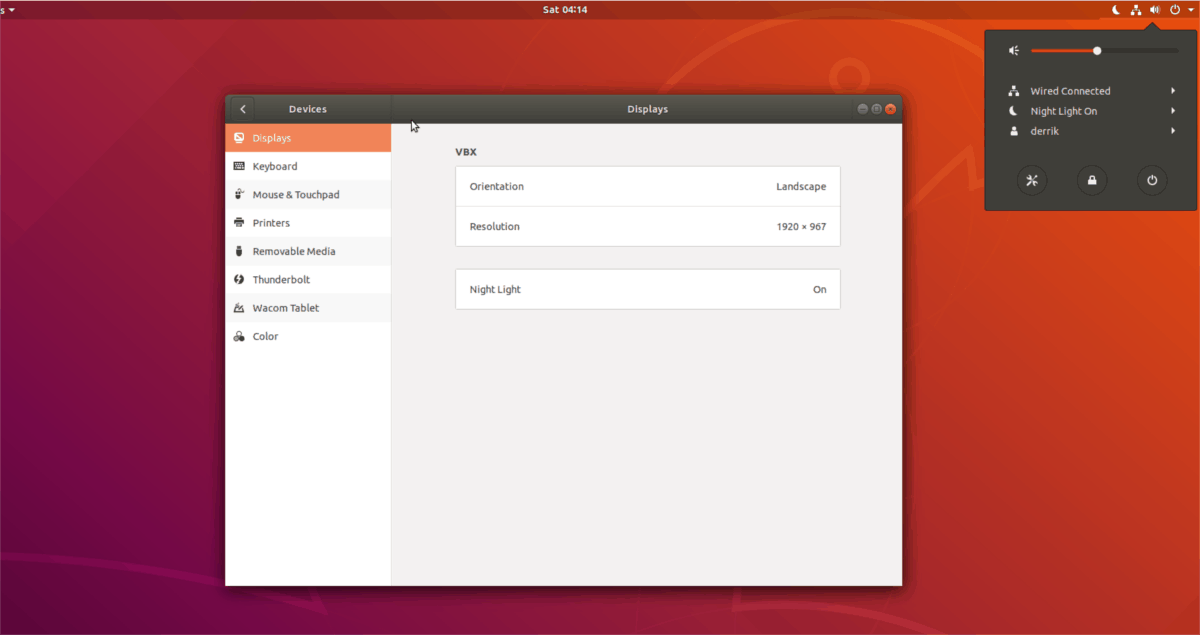Open the Sat 04:14 clock calendar menu

(565, 9)
